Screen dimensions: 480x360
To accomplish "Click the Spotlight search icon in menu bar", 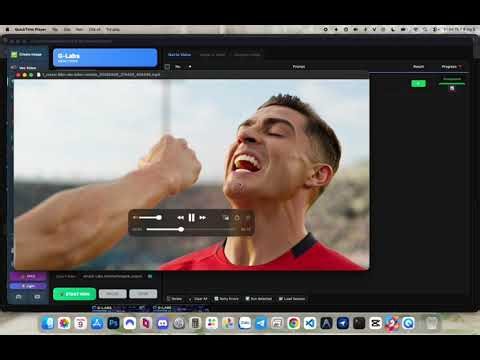I will [425, 29].
